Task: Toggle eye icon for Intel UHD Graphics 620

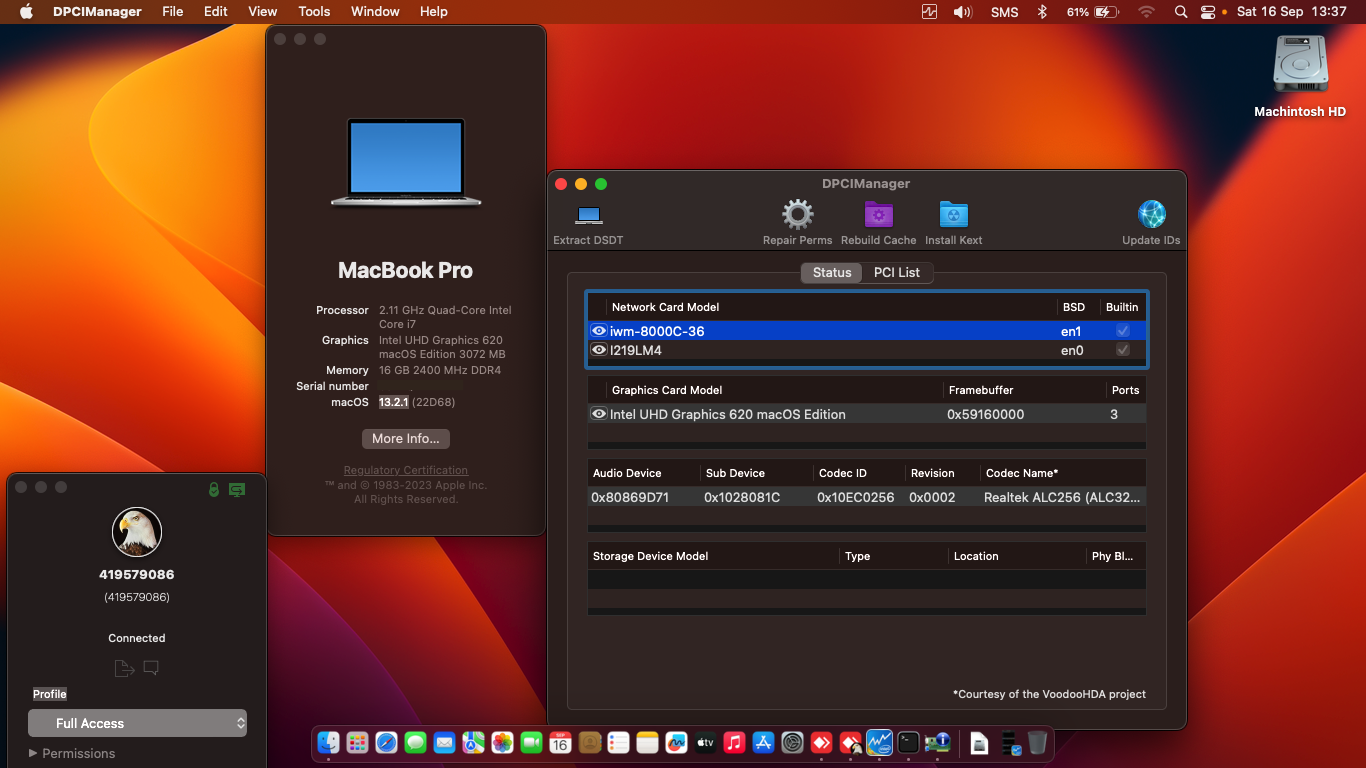Action: (599, 414)
